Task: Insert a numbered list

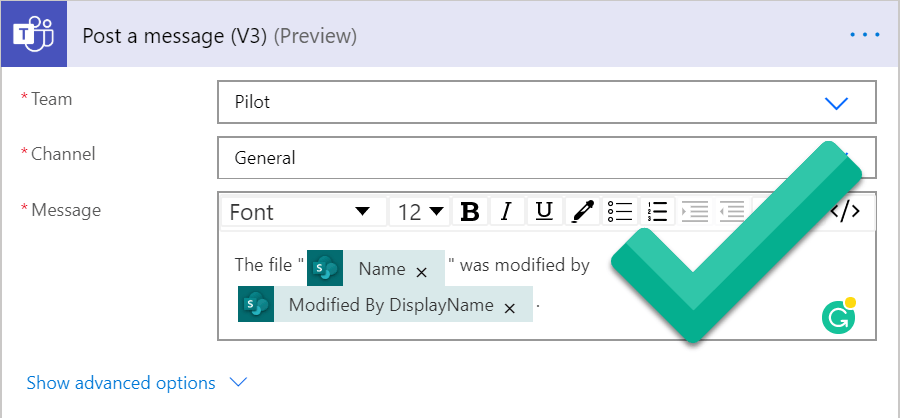Action: [x=657, y=212]
